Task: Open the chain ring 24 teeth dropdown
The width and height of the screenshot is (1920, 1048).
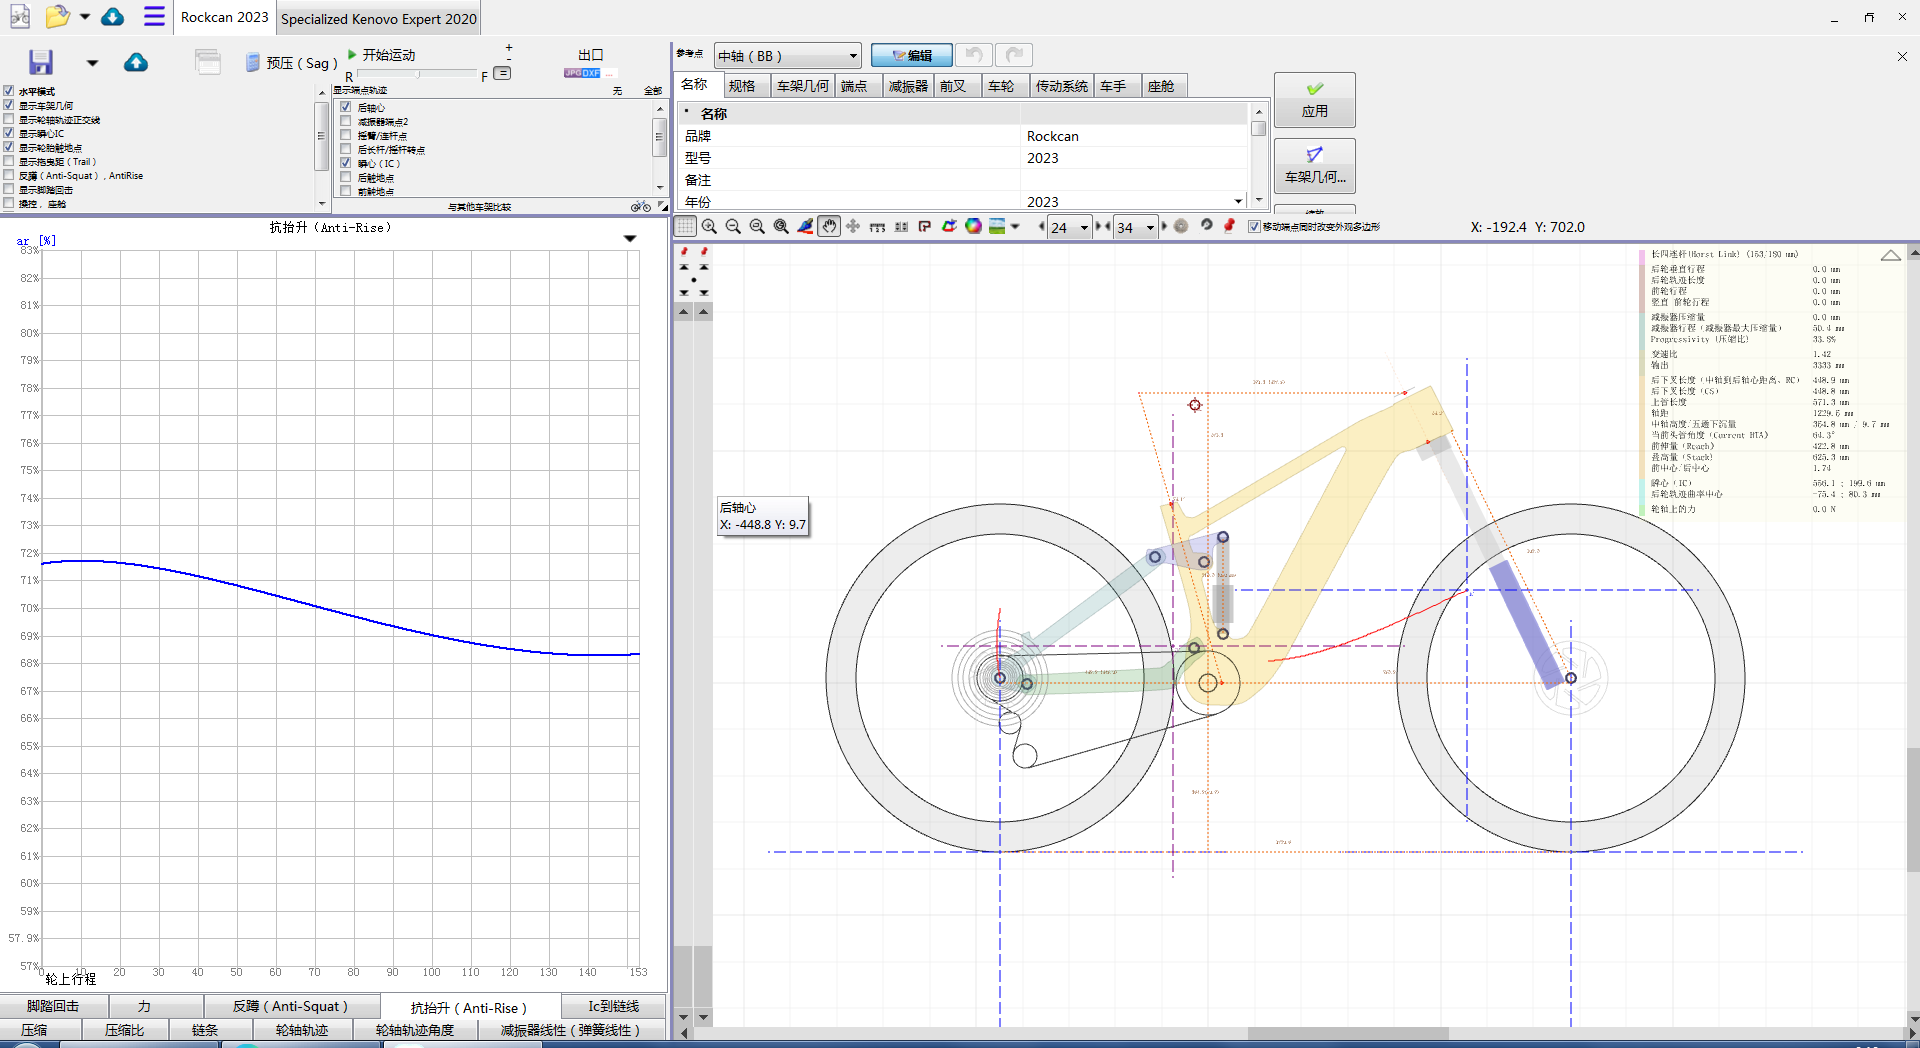Action: [1084, 227]
